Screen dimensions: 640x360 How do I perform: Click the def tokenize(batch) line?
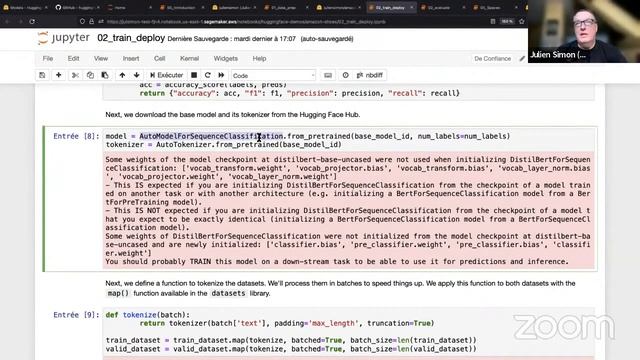148,315
